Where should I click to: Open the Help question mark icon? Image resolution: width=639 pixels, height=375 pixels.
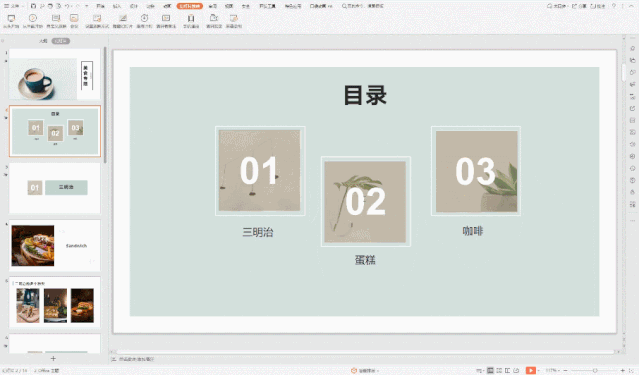click(x=614, y=6)
